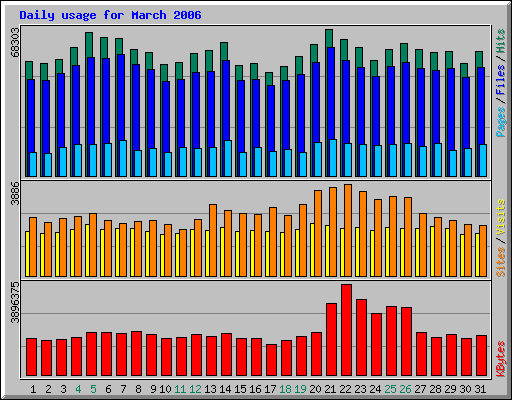Select the red KBytes bar for day 21
Screen dimensions: 512x400
tap(331, 340)
